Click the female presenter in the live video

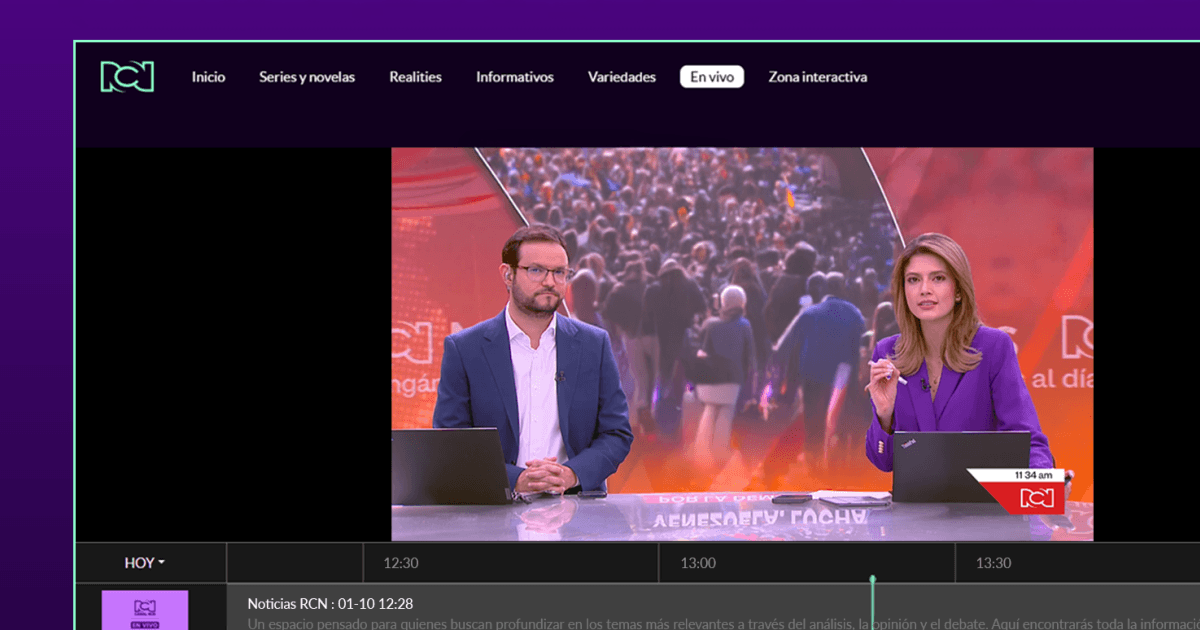pyautogui.click(x=938, y=360)
